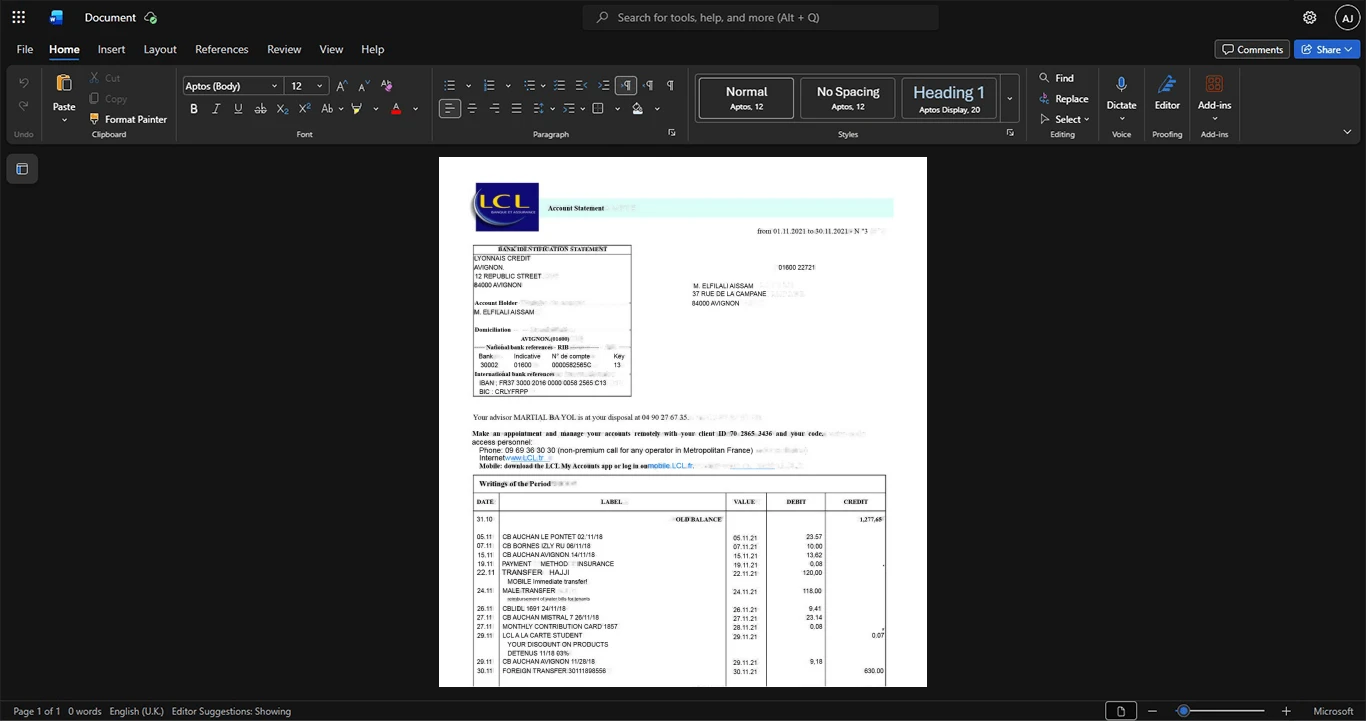
Task: Apply subscript formatting
Action: (x=283, y=108)
